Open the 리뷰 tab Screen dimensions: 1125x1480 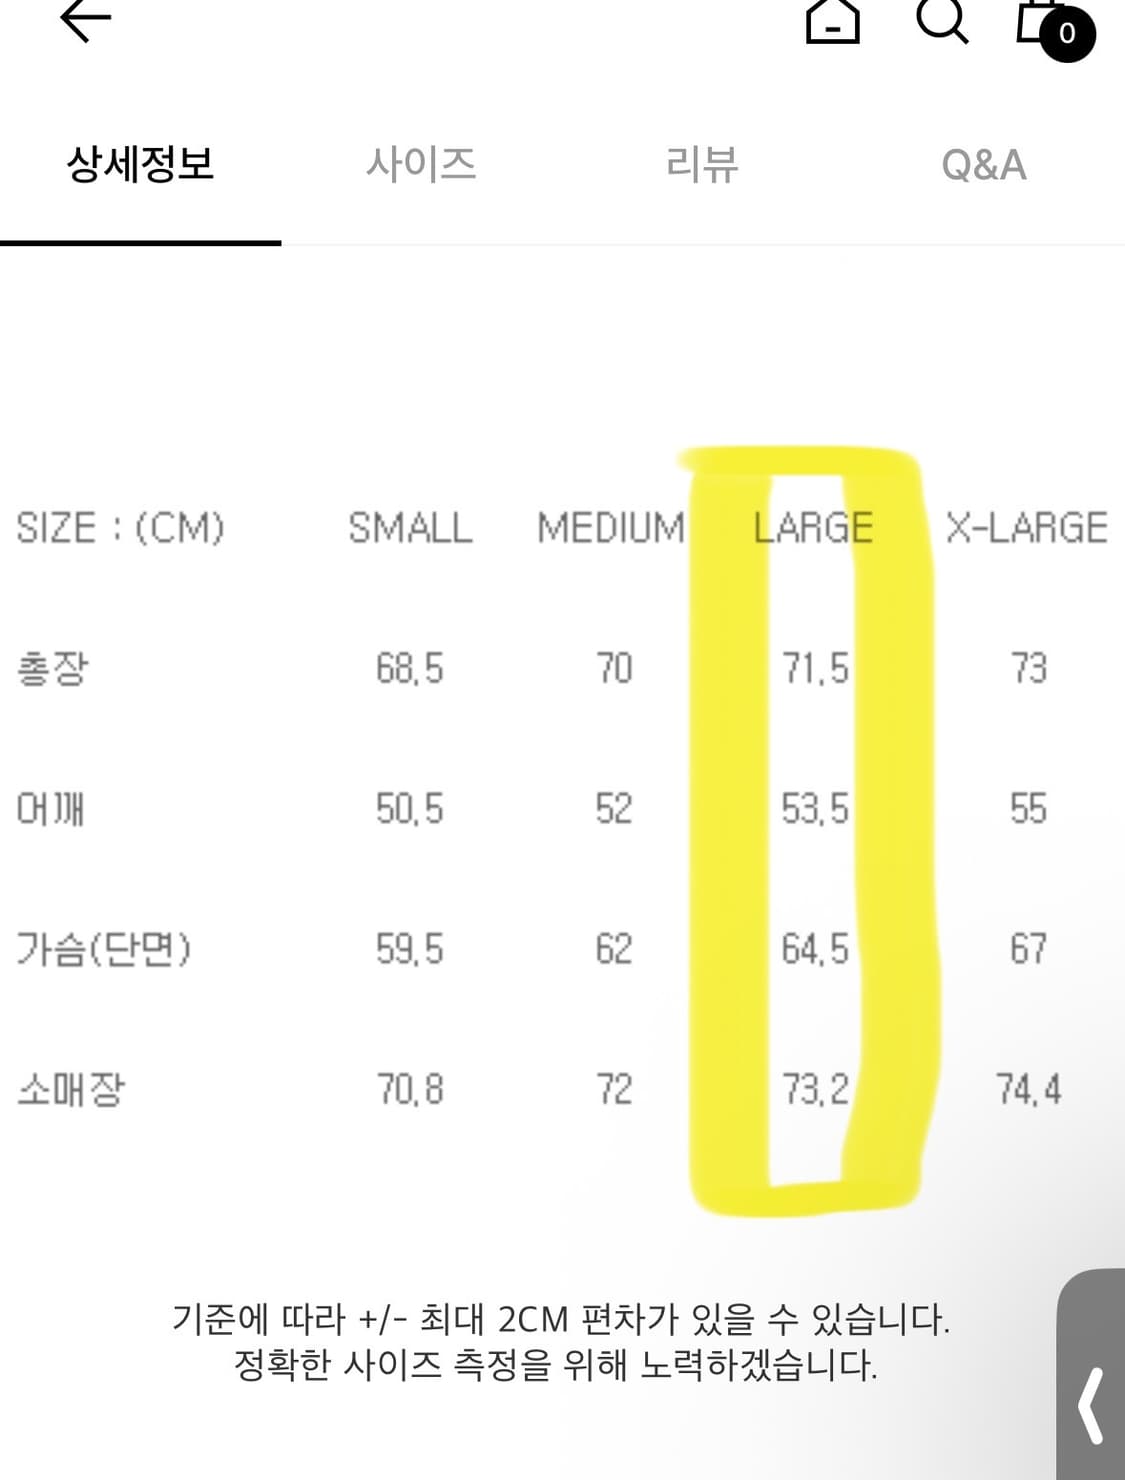point(703,165)
